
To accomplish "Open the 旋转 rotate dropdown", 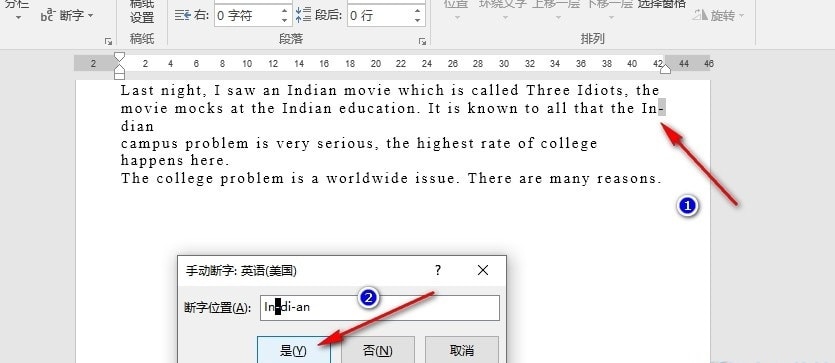I will pos(719,15).
